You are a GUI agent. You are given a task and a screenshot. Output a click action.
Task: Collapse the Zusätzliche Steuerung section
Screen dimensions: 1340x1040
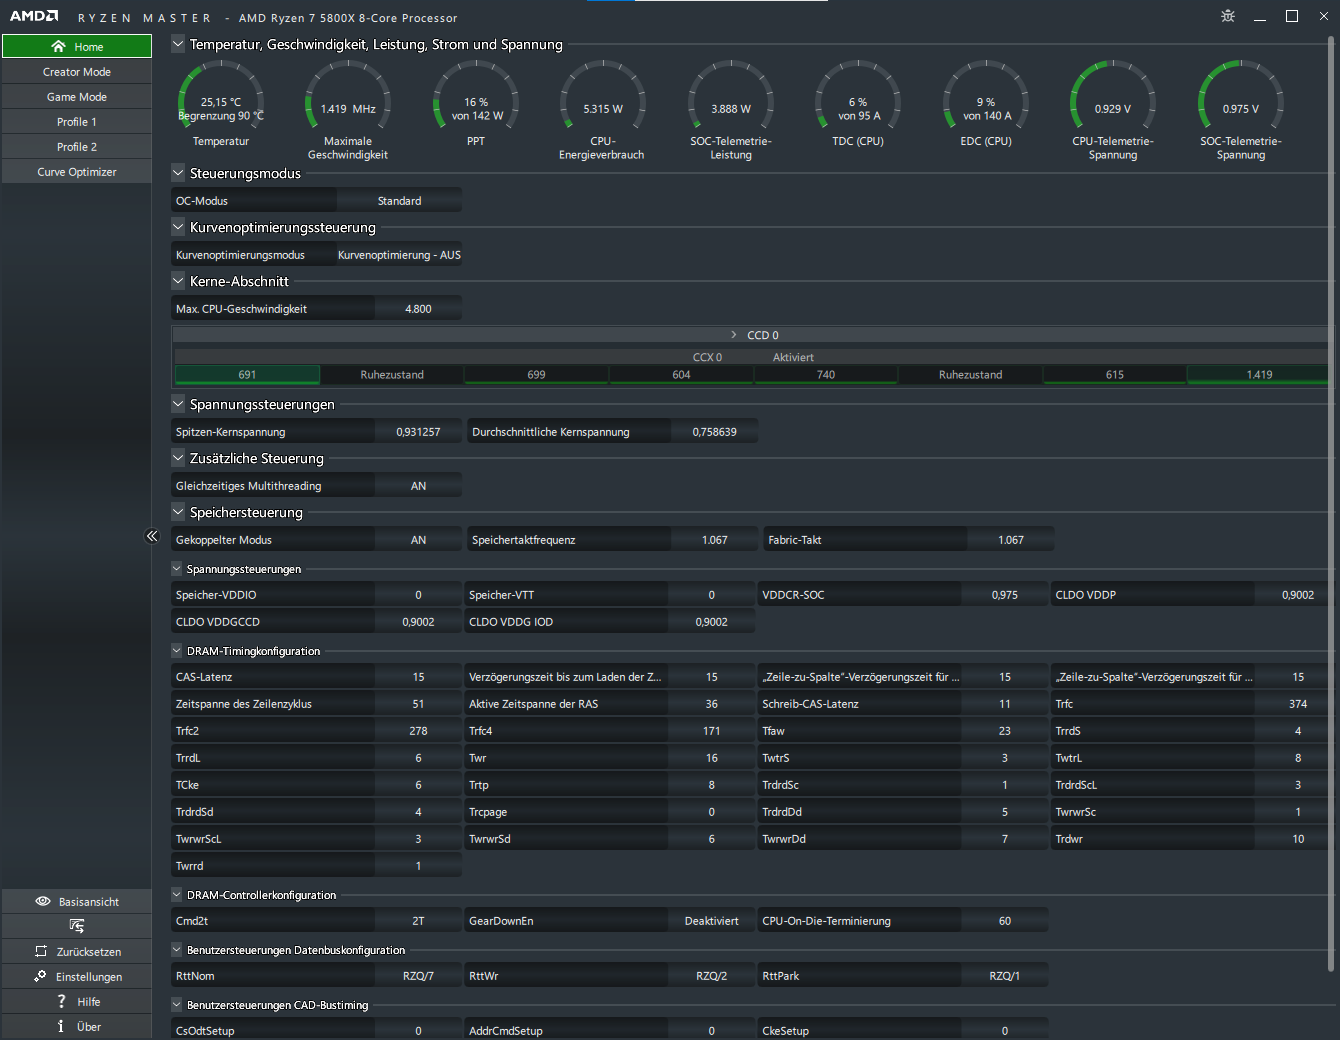click(x=178, y=458)
